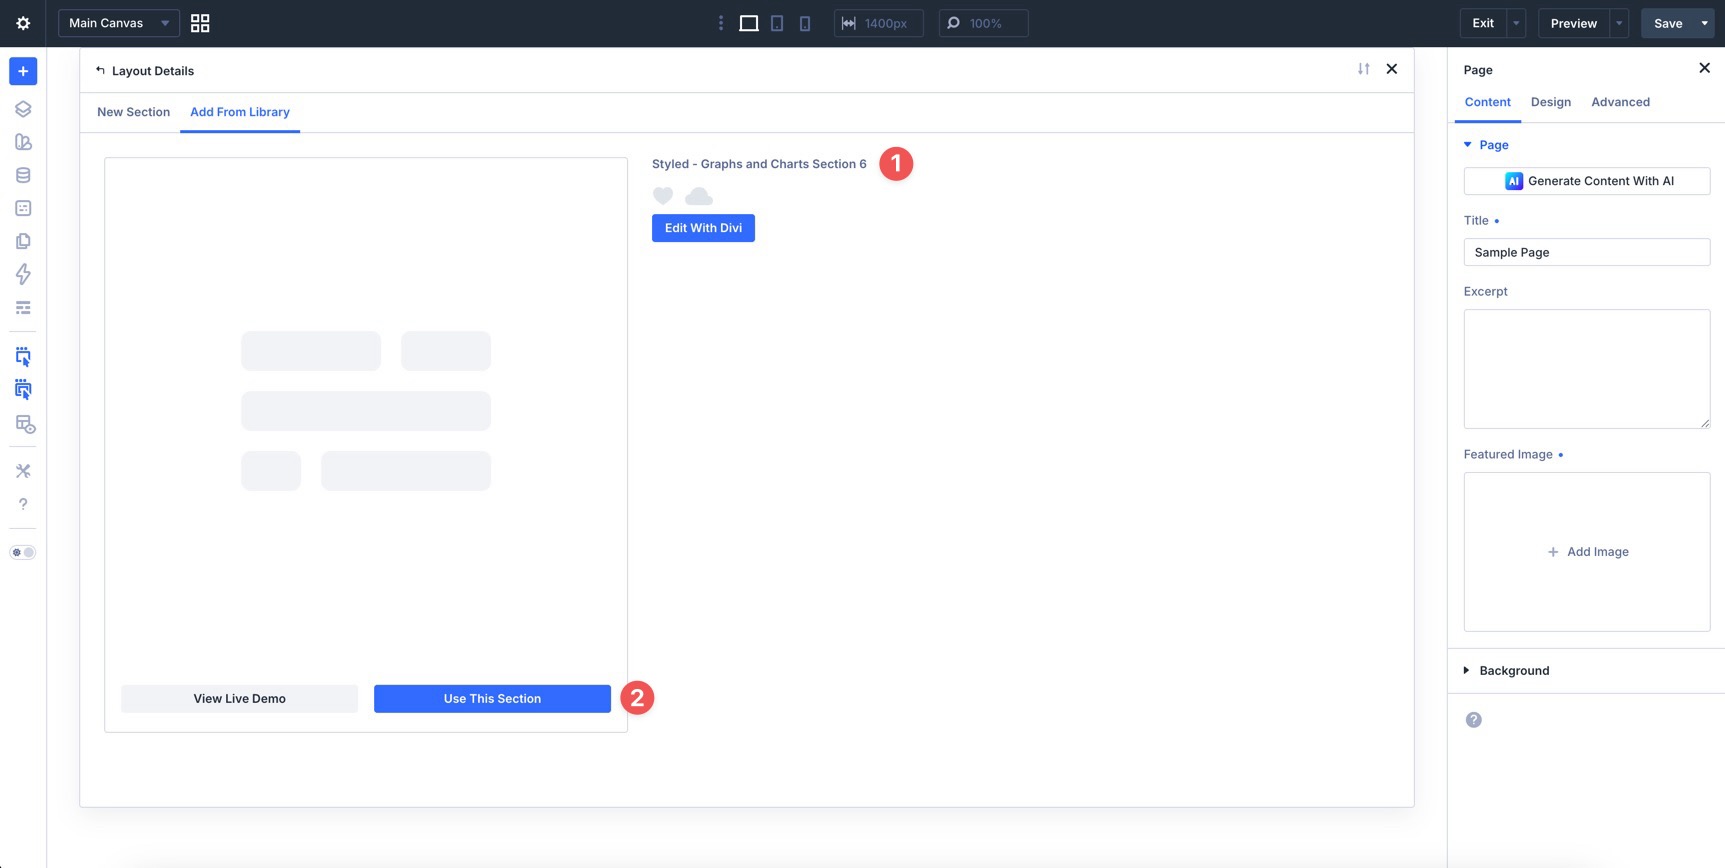Open the three-dot options menu in top bar
The width and height of the screenshot is (1725, 868).
click(720, 23)
